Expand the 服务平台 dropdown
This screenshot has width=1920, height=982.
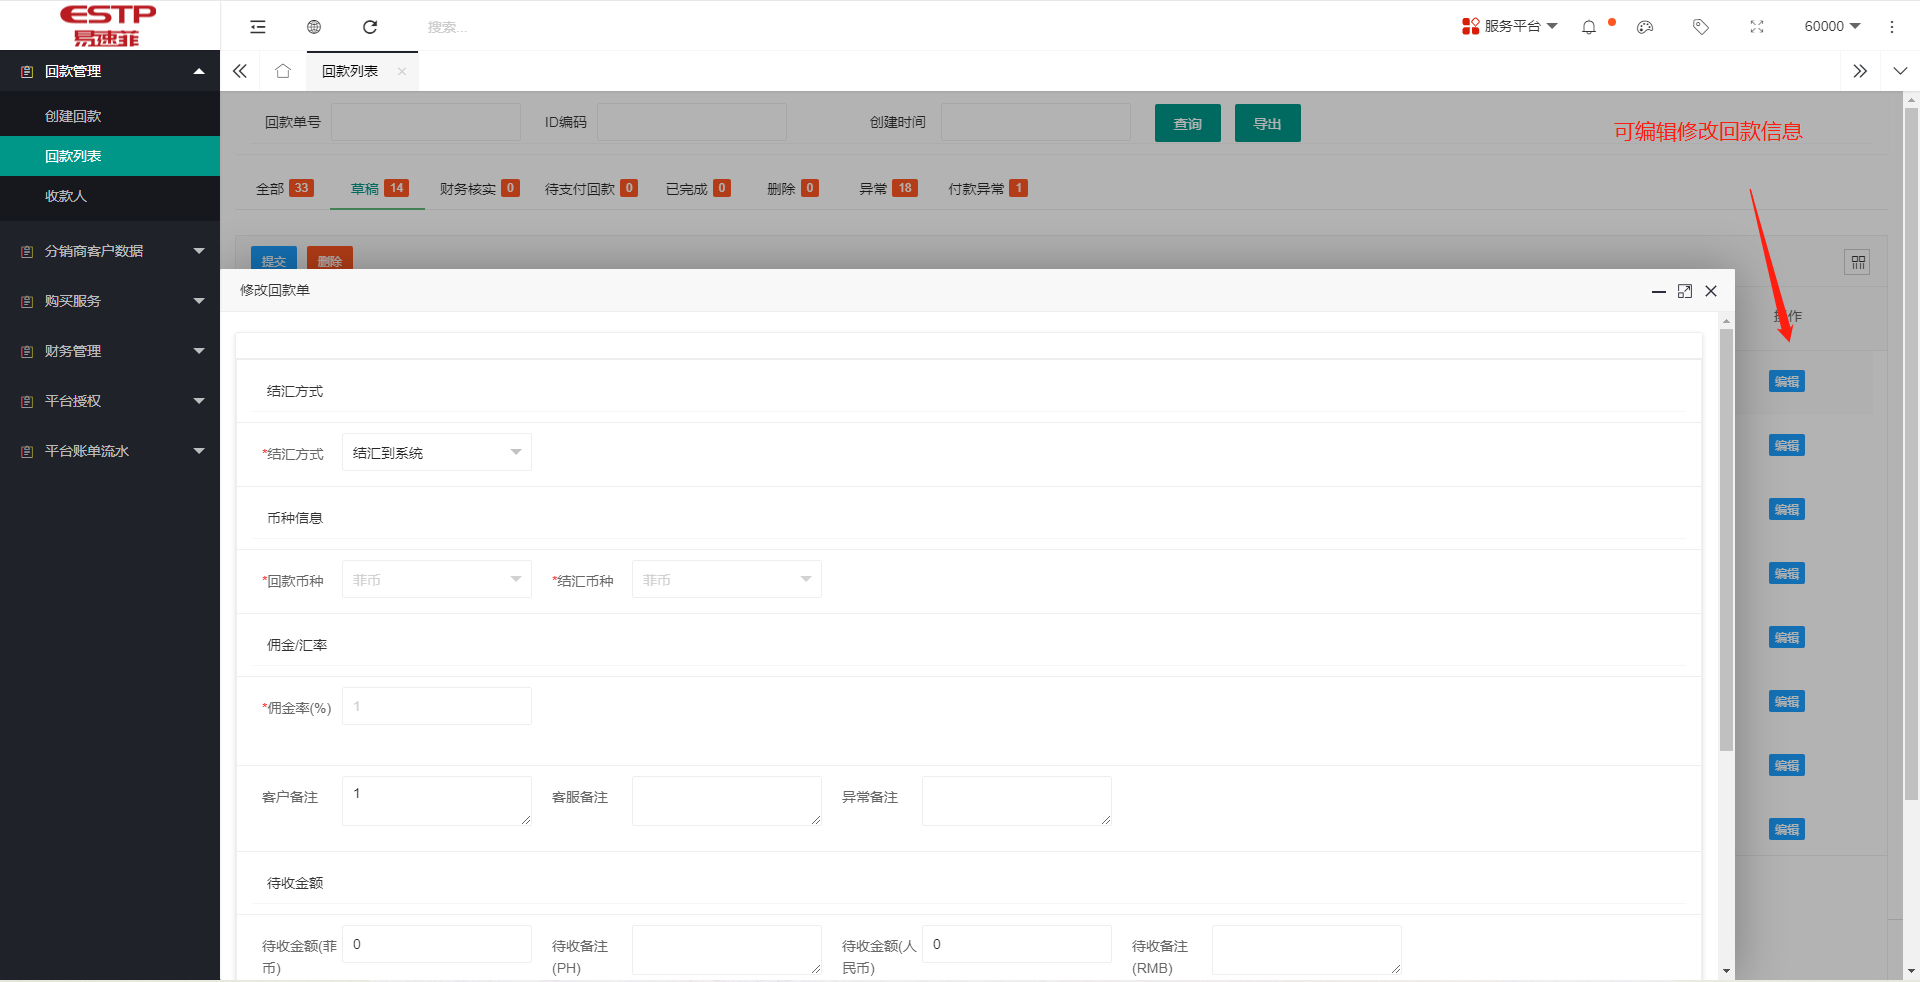click(x=1510, y=26)
